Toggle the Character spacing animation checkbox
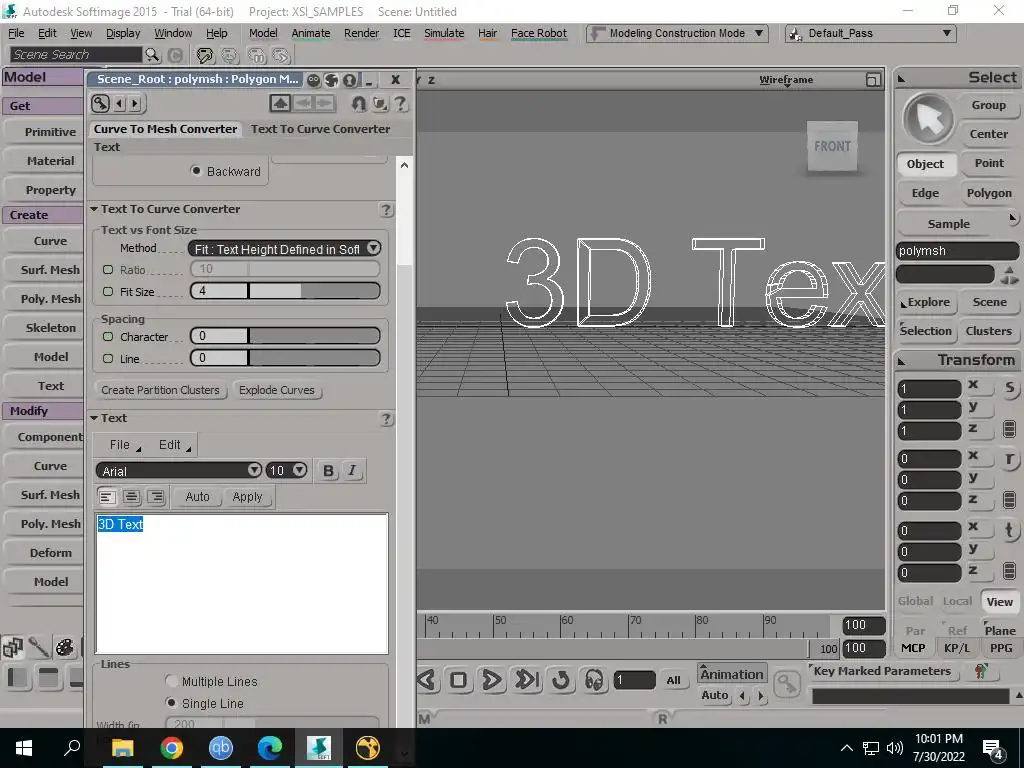The height and width of the screenshot is (768, 1024). pyautogui.click(x=108, y=337)
